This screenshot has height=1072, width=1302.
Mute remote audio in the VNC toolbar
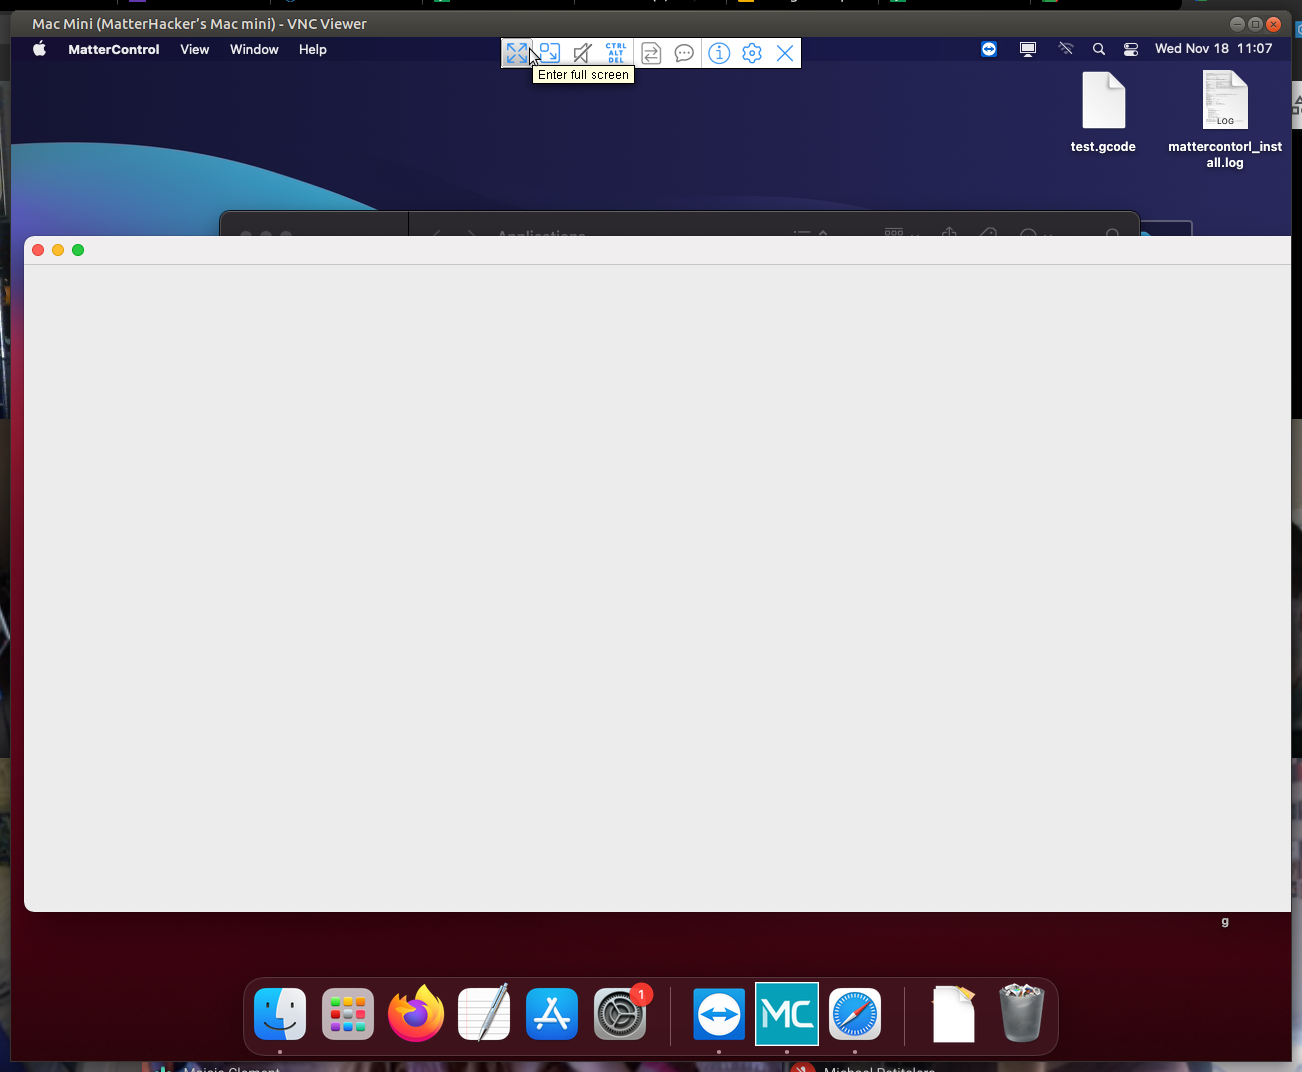click(582, 53)
